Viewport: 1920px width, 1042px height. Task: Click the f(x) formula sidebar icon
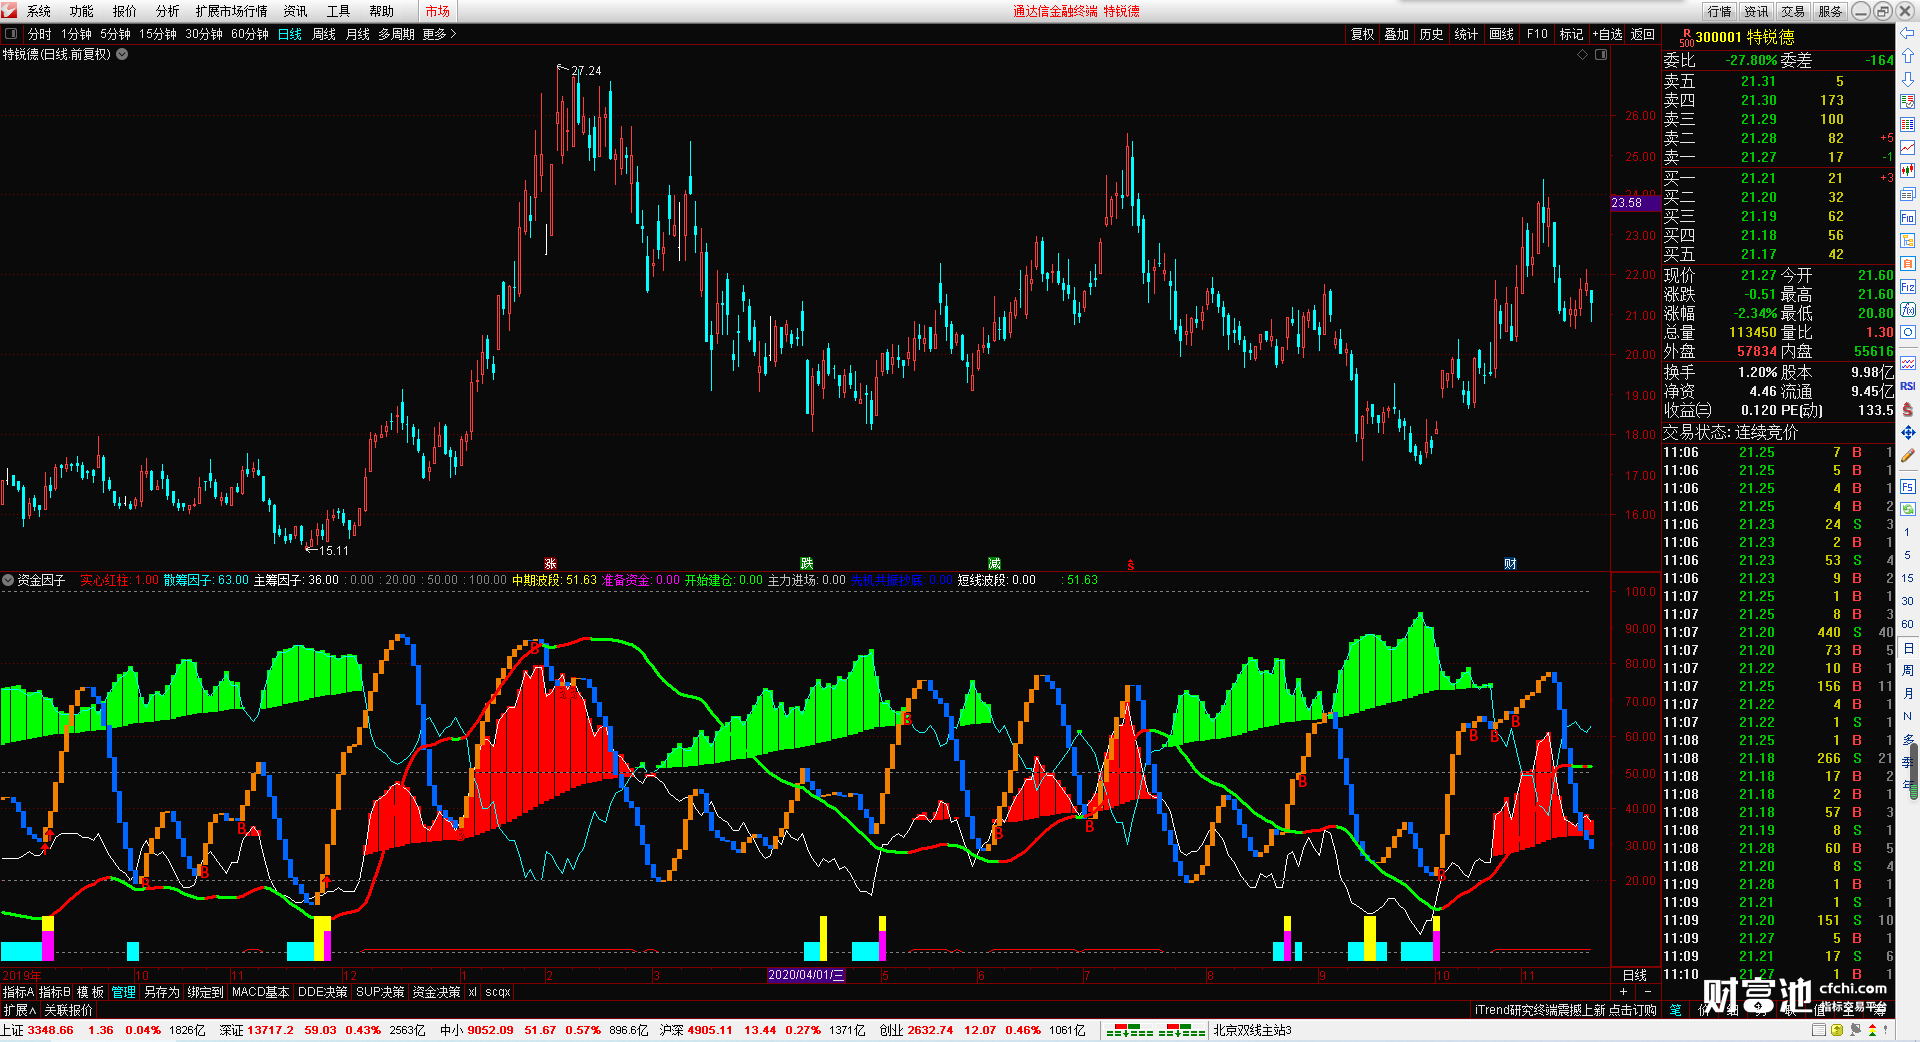click(x=1908, y=310)
